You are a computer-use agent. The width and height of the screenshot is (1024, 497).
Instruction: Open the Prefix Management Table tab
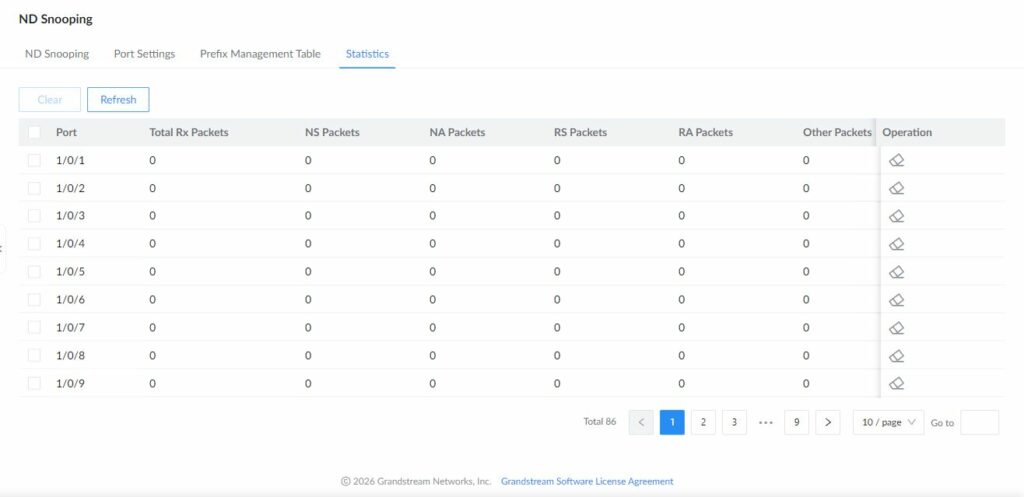click(x=260, y=54)
